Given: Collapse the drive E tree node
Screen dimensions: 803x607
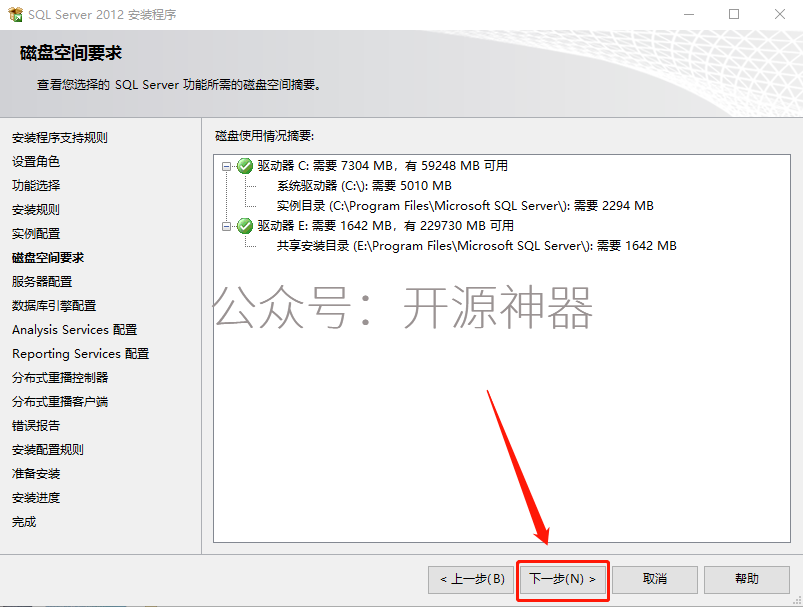Looking at the screenshot, I should pos(226,226).
